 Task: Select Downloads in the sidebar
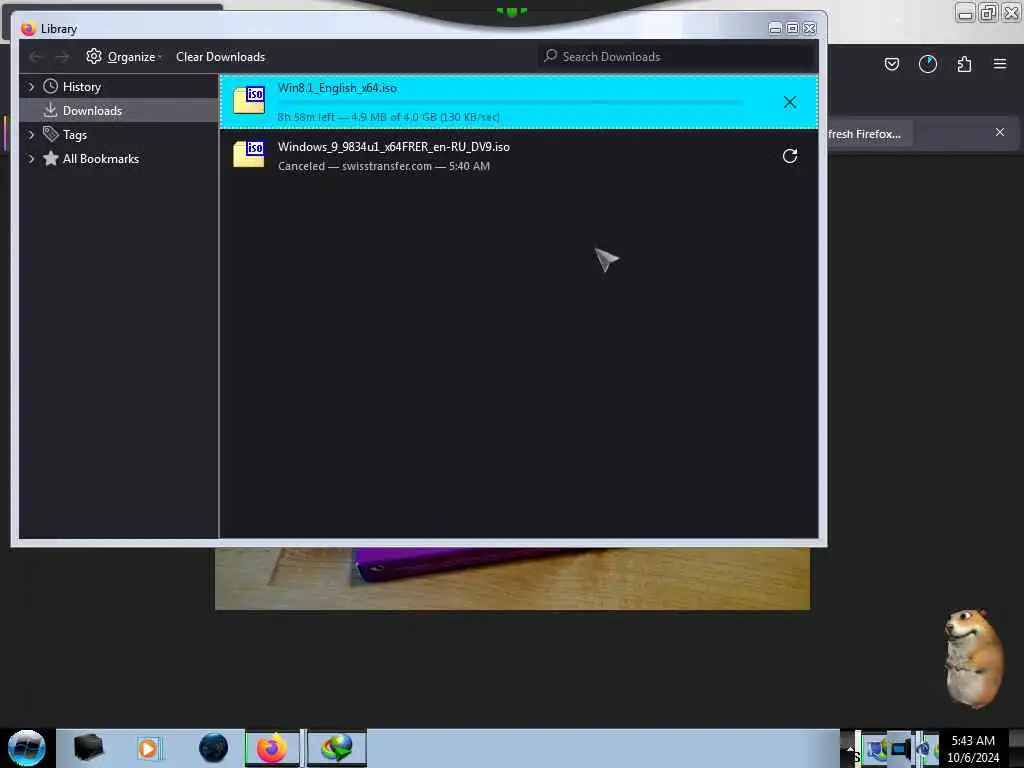92,111
